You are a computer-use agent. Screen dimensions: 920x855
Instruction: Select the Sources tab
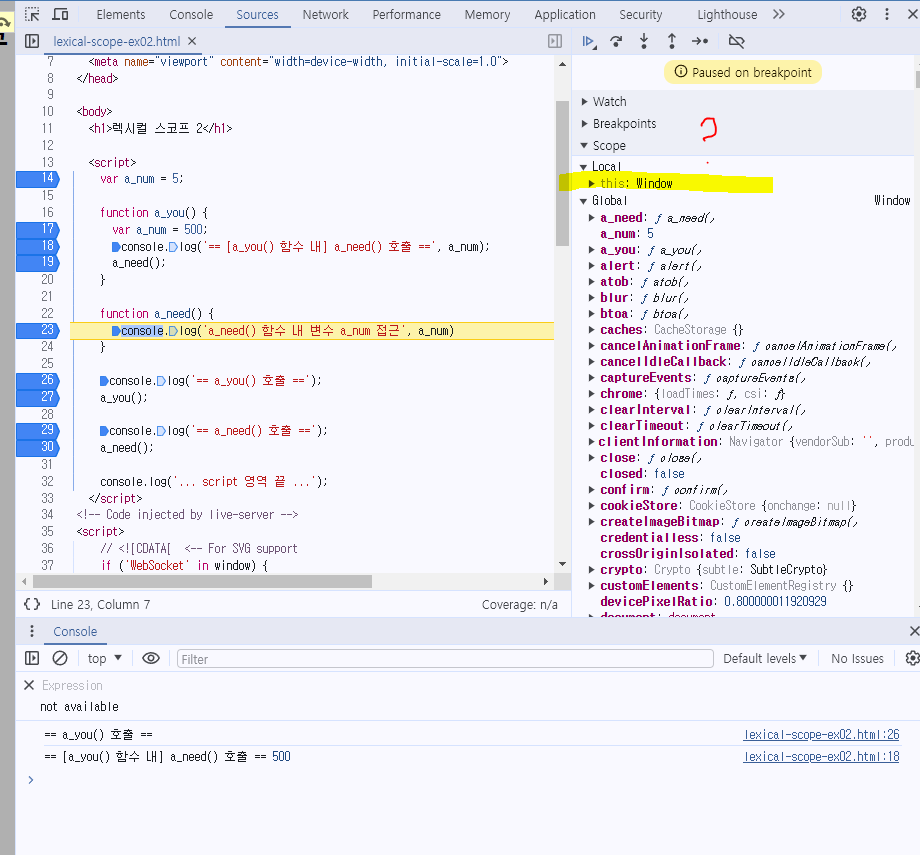pos(258,15)
